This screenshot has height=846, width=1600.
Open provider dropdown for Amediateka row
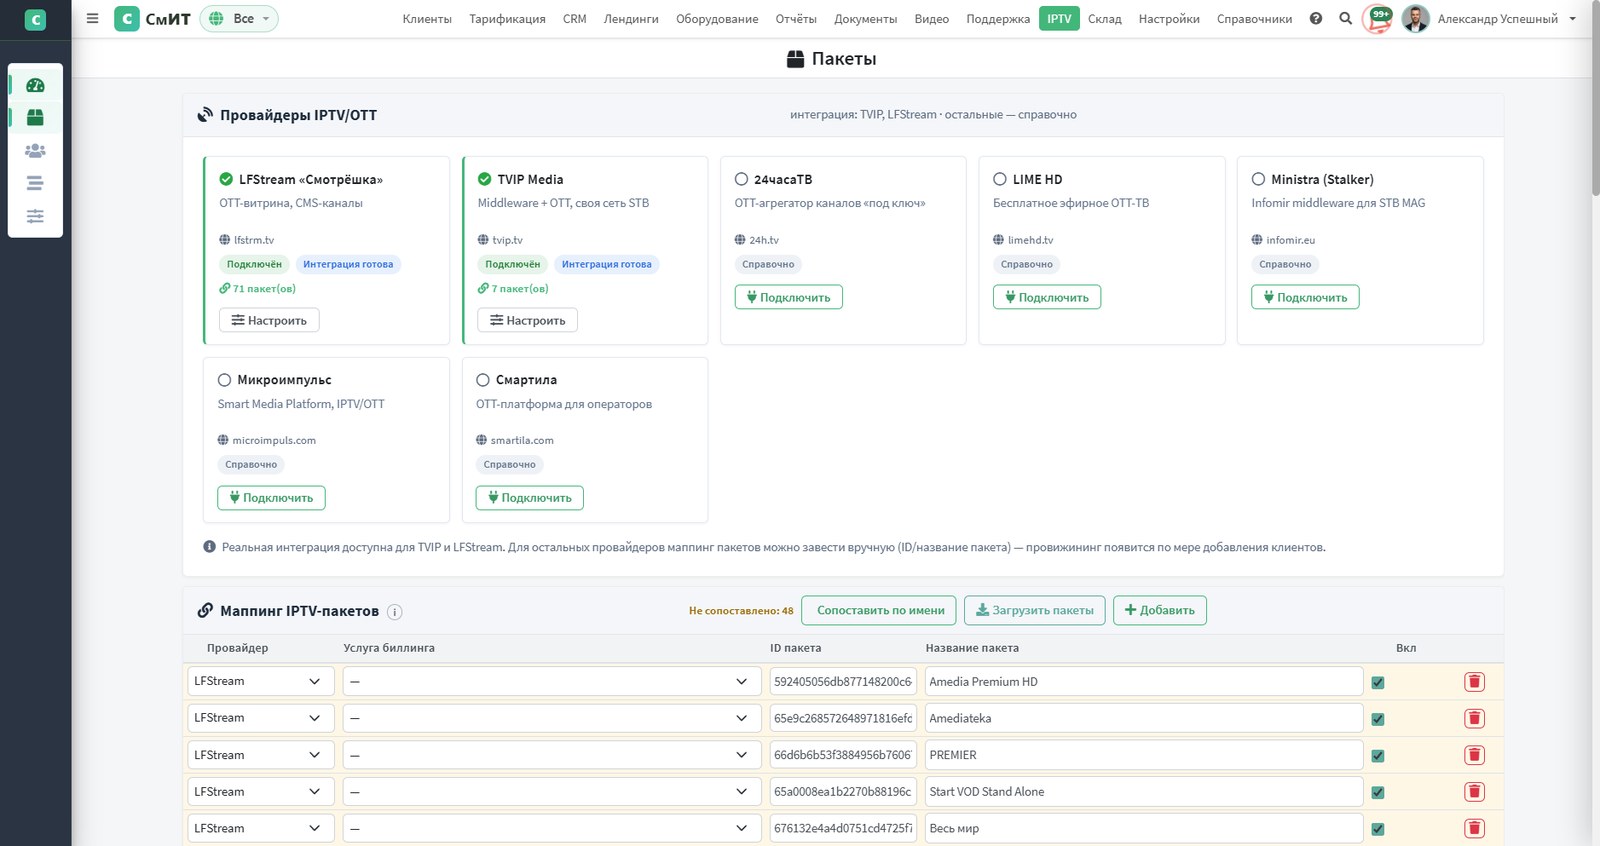[x=260, y=718]
